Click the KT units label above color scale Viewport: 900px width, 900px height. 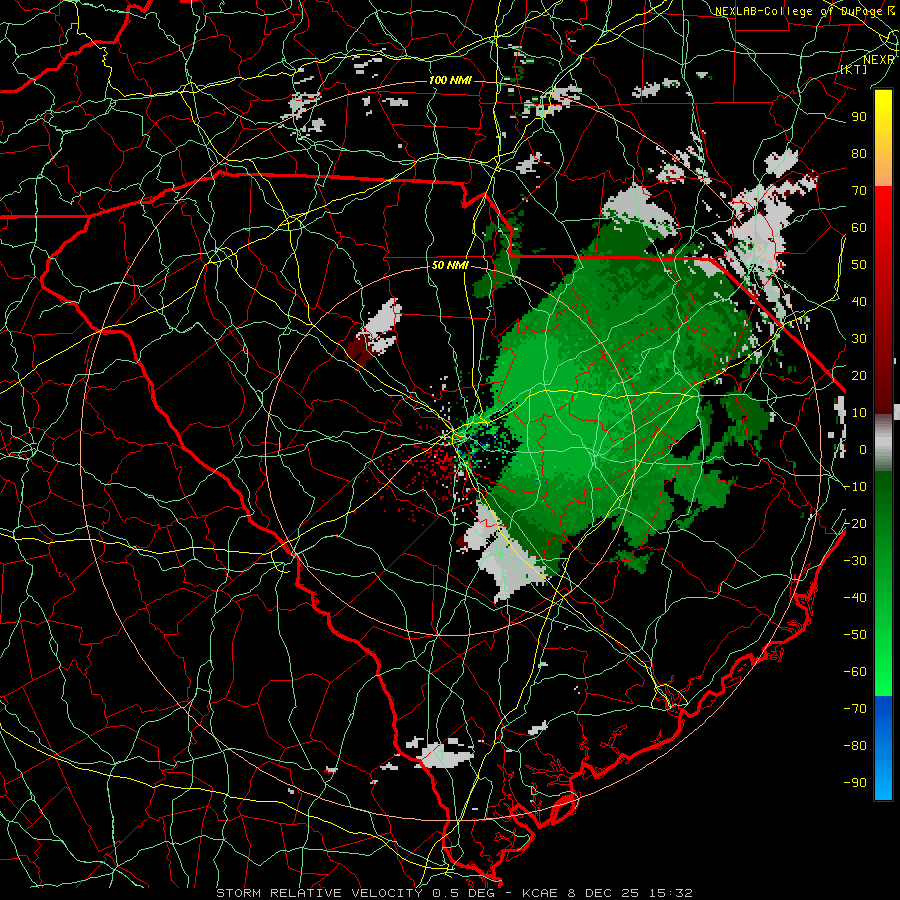pyautogui.click(x=854, y=69)
